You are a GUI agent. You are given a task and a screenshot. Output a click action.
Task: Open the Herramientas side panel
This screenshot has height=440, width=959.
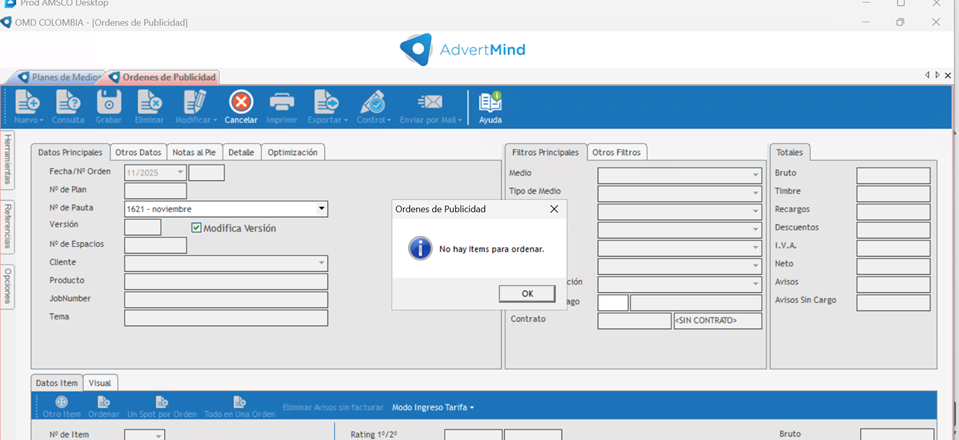click(7, 159)
